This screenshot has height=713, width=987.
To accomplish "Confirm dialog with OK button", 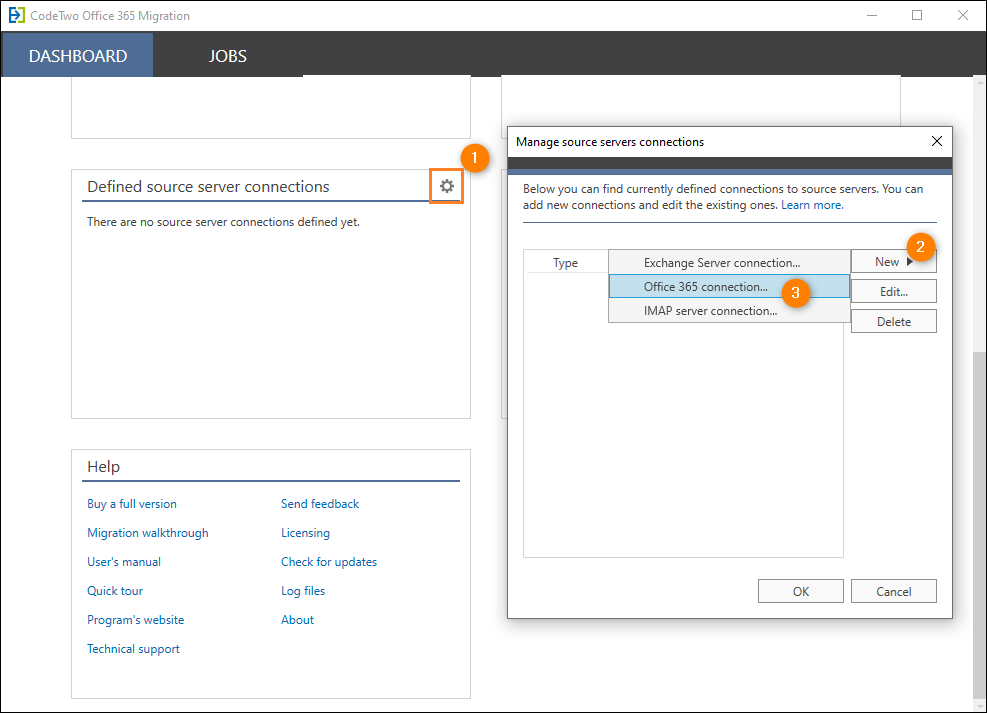I will pyautogui.click(x=801, y=591).
